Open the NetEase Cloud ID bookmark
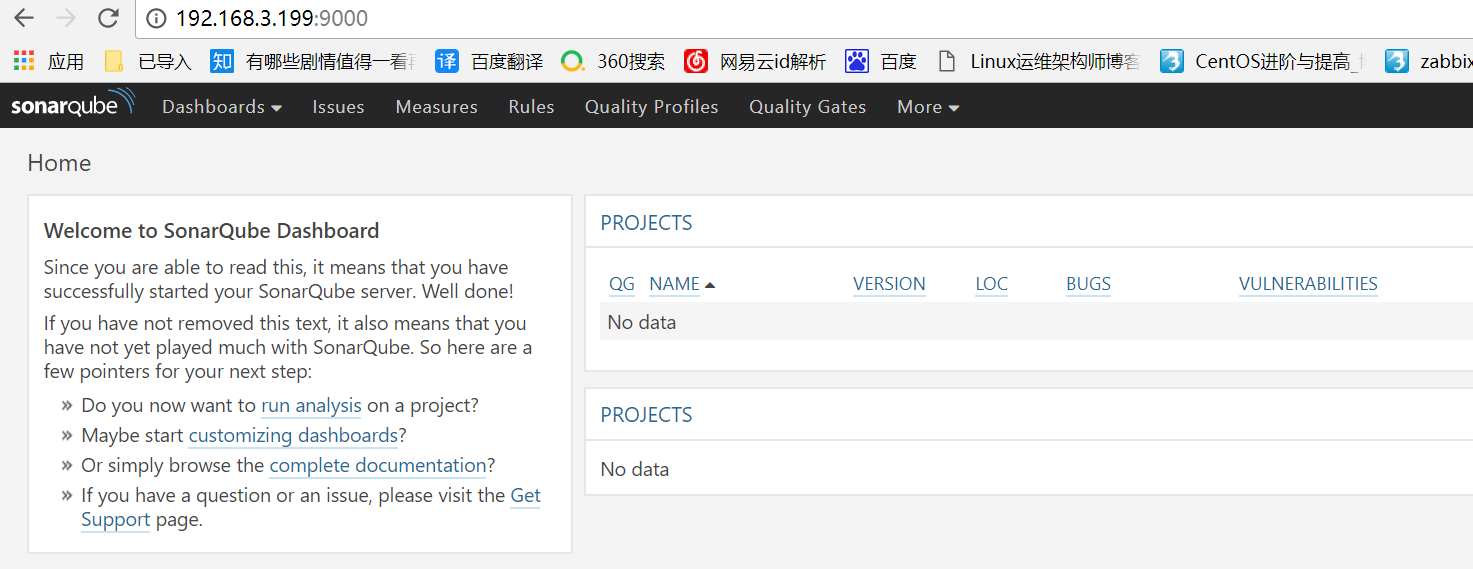The height and width of the screenshot is (569, 1473). click(x=756, y=61)
